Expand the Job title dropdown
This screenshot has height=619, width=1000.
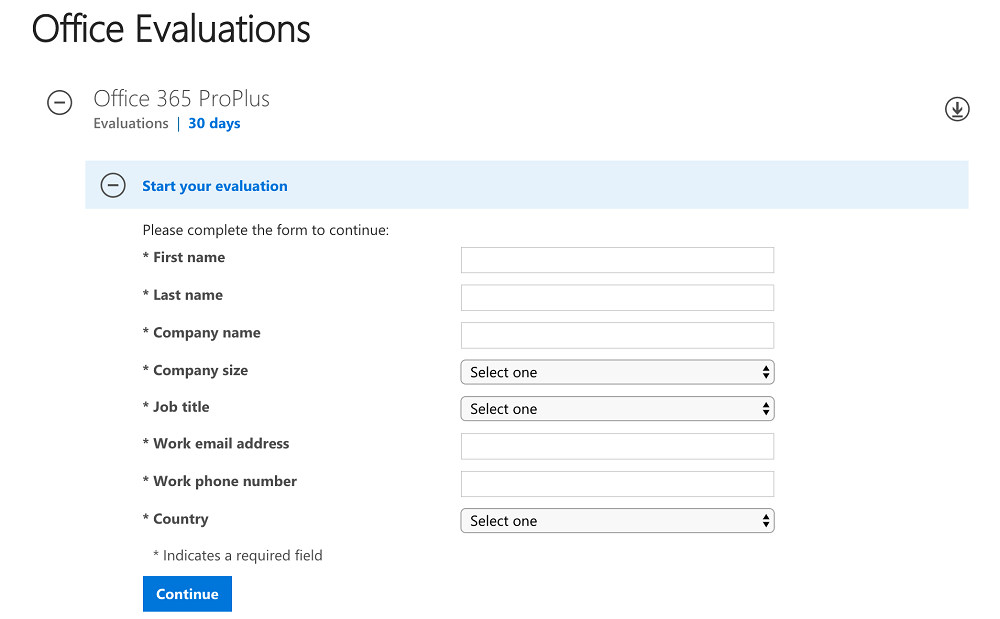click(617, 409)
